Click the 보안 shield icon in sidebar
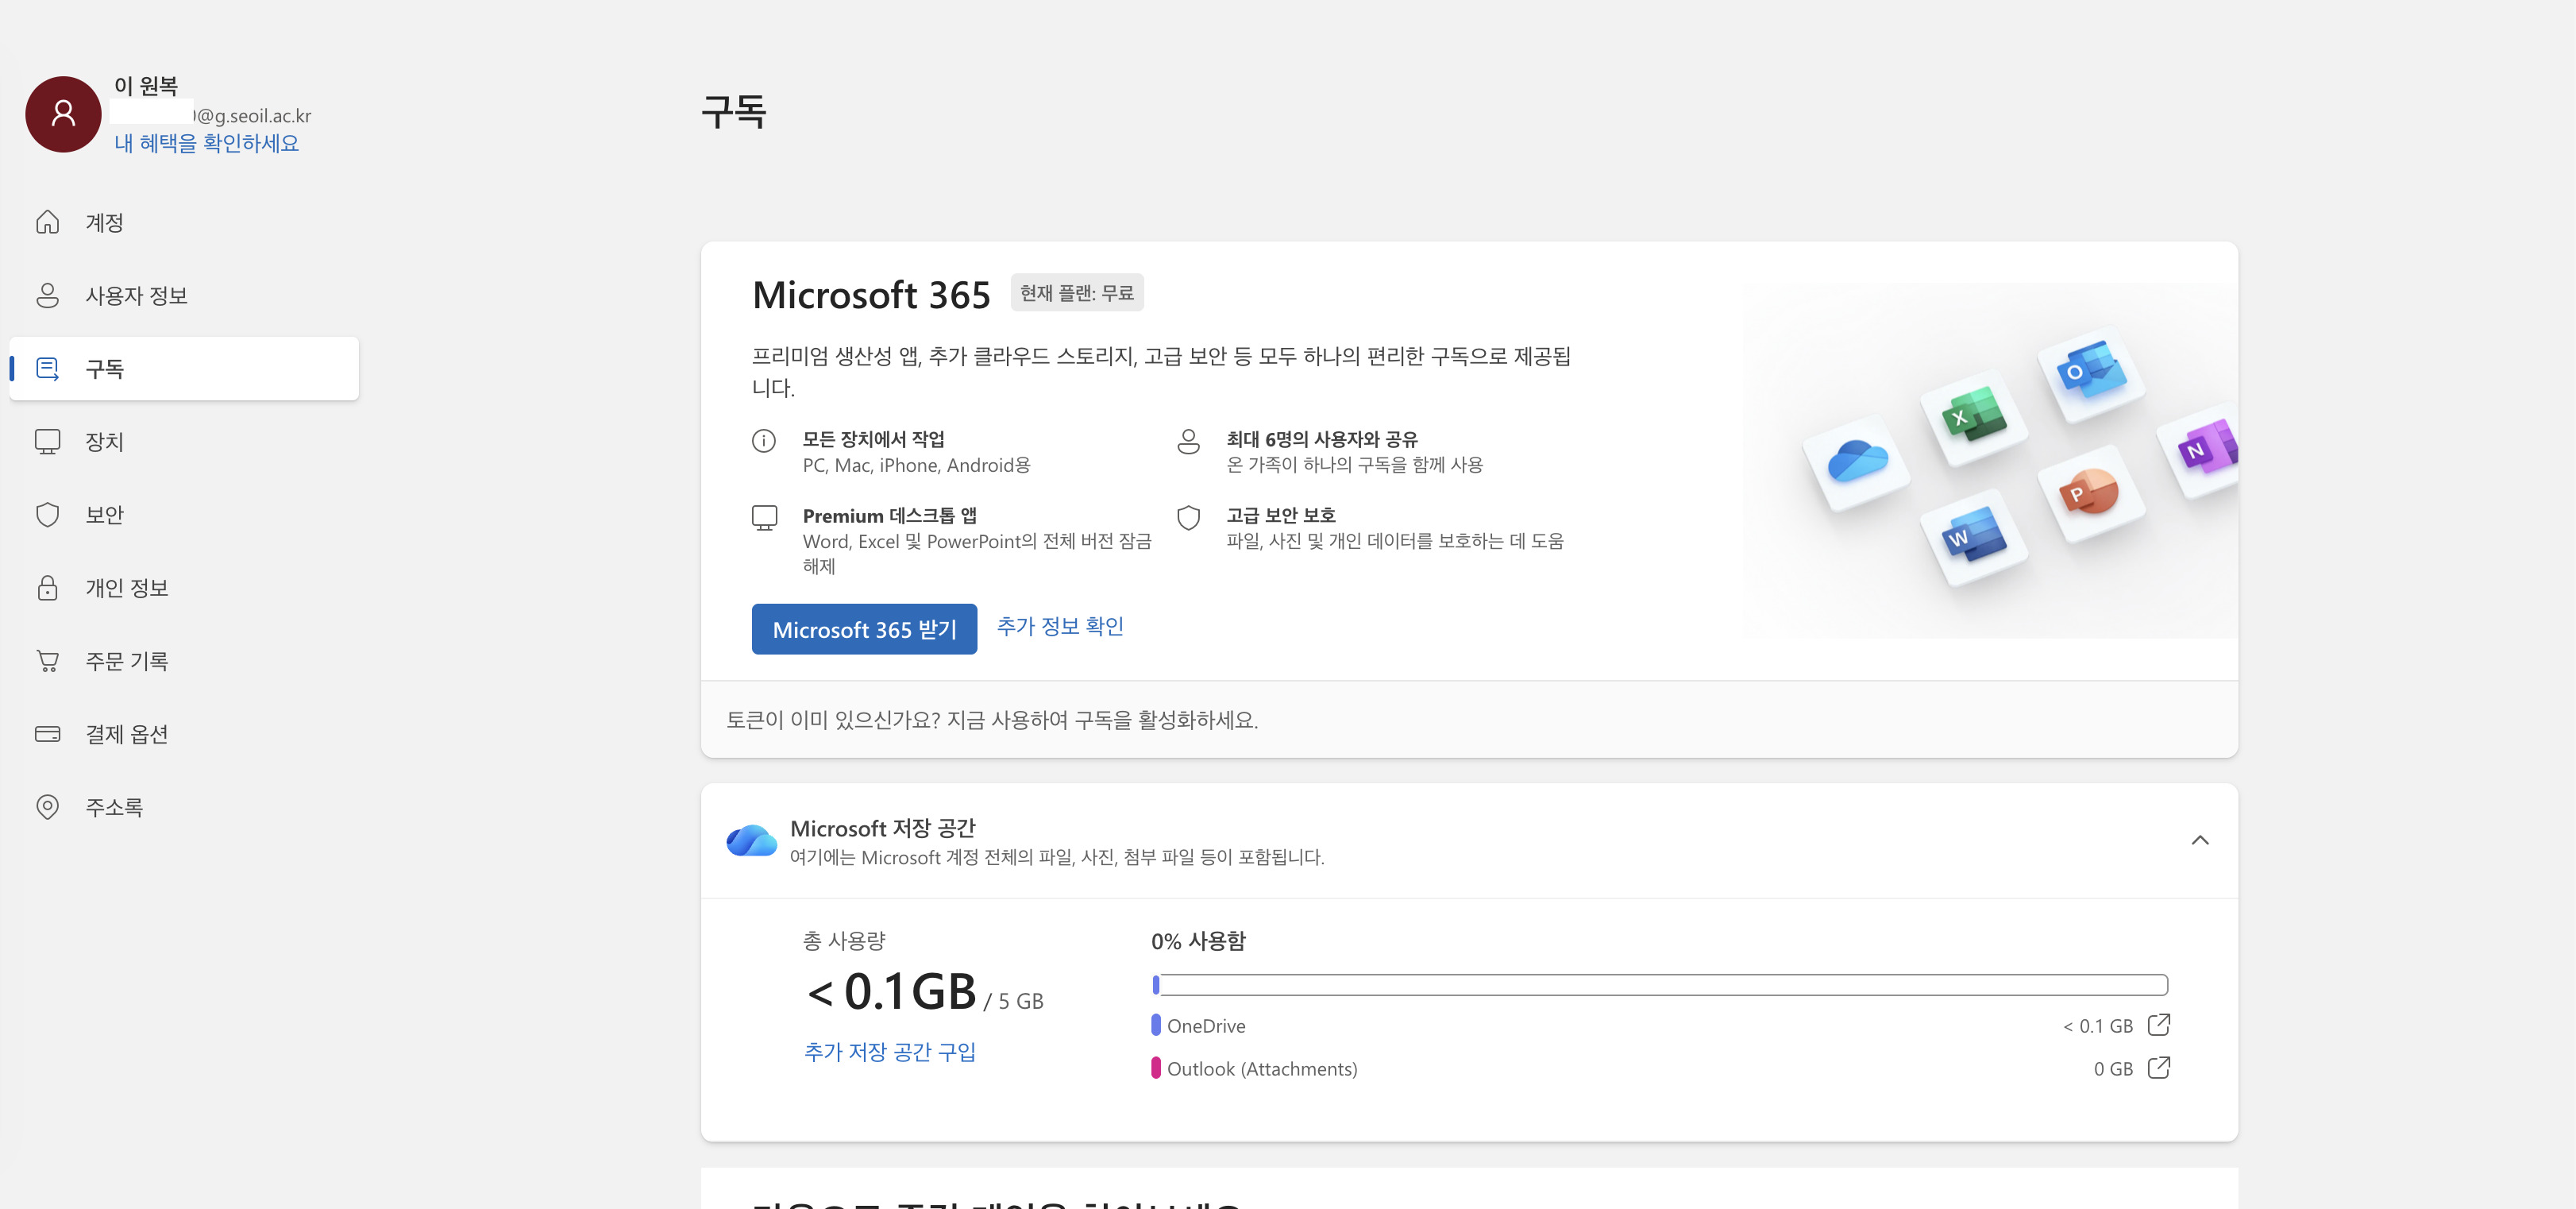This screenshot has height=1209, width=2576. pos(47,514)
